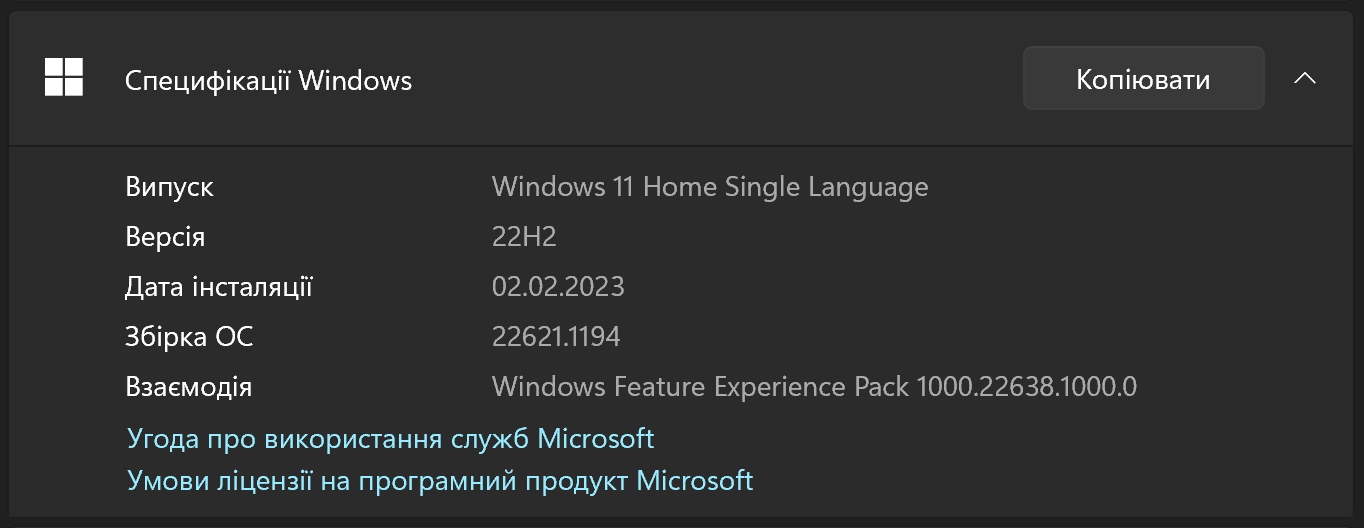Image resolution: width=1364 pixels, height=528 pixels.
Task: Open Угода про використання служб Microsoft link
Action: click(x=390, y=438)
